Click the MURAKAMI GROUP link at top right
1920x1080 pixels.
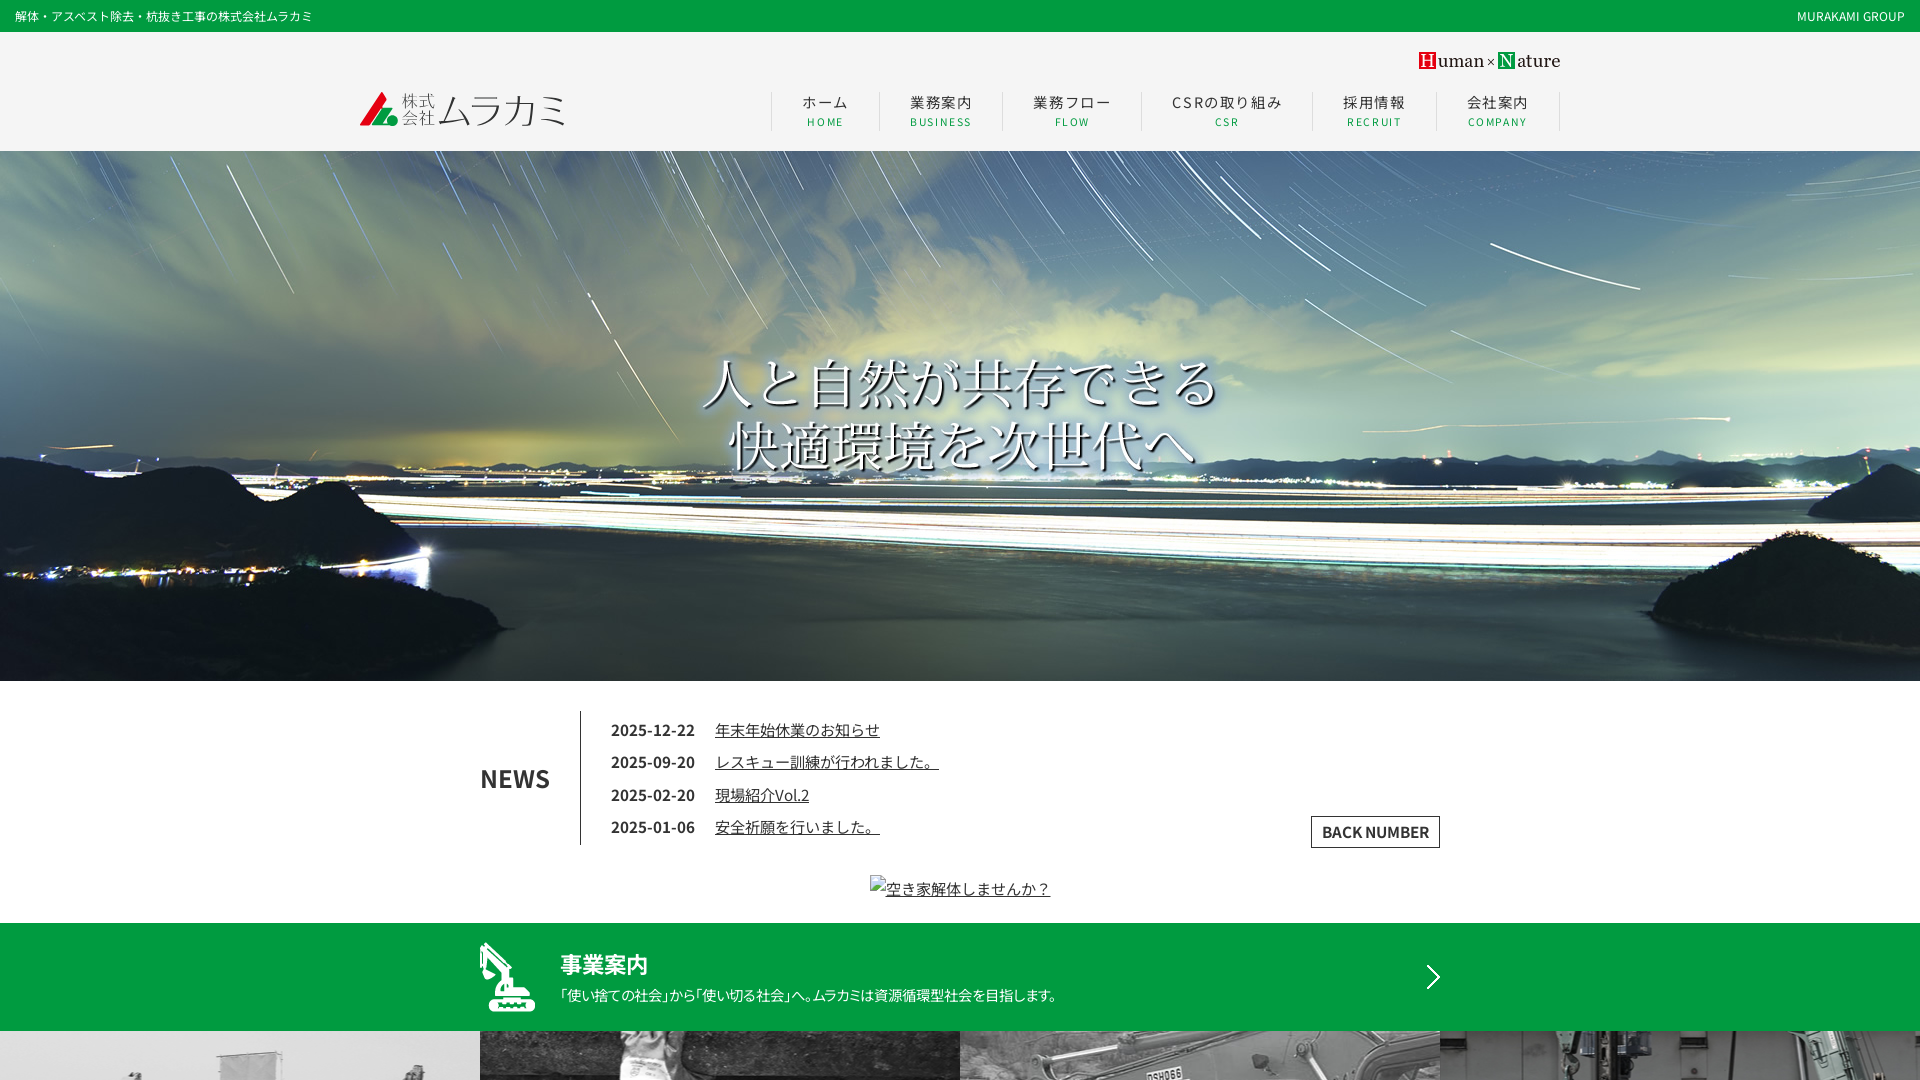[1851, 16]
